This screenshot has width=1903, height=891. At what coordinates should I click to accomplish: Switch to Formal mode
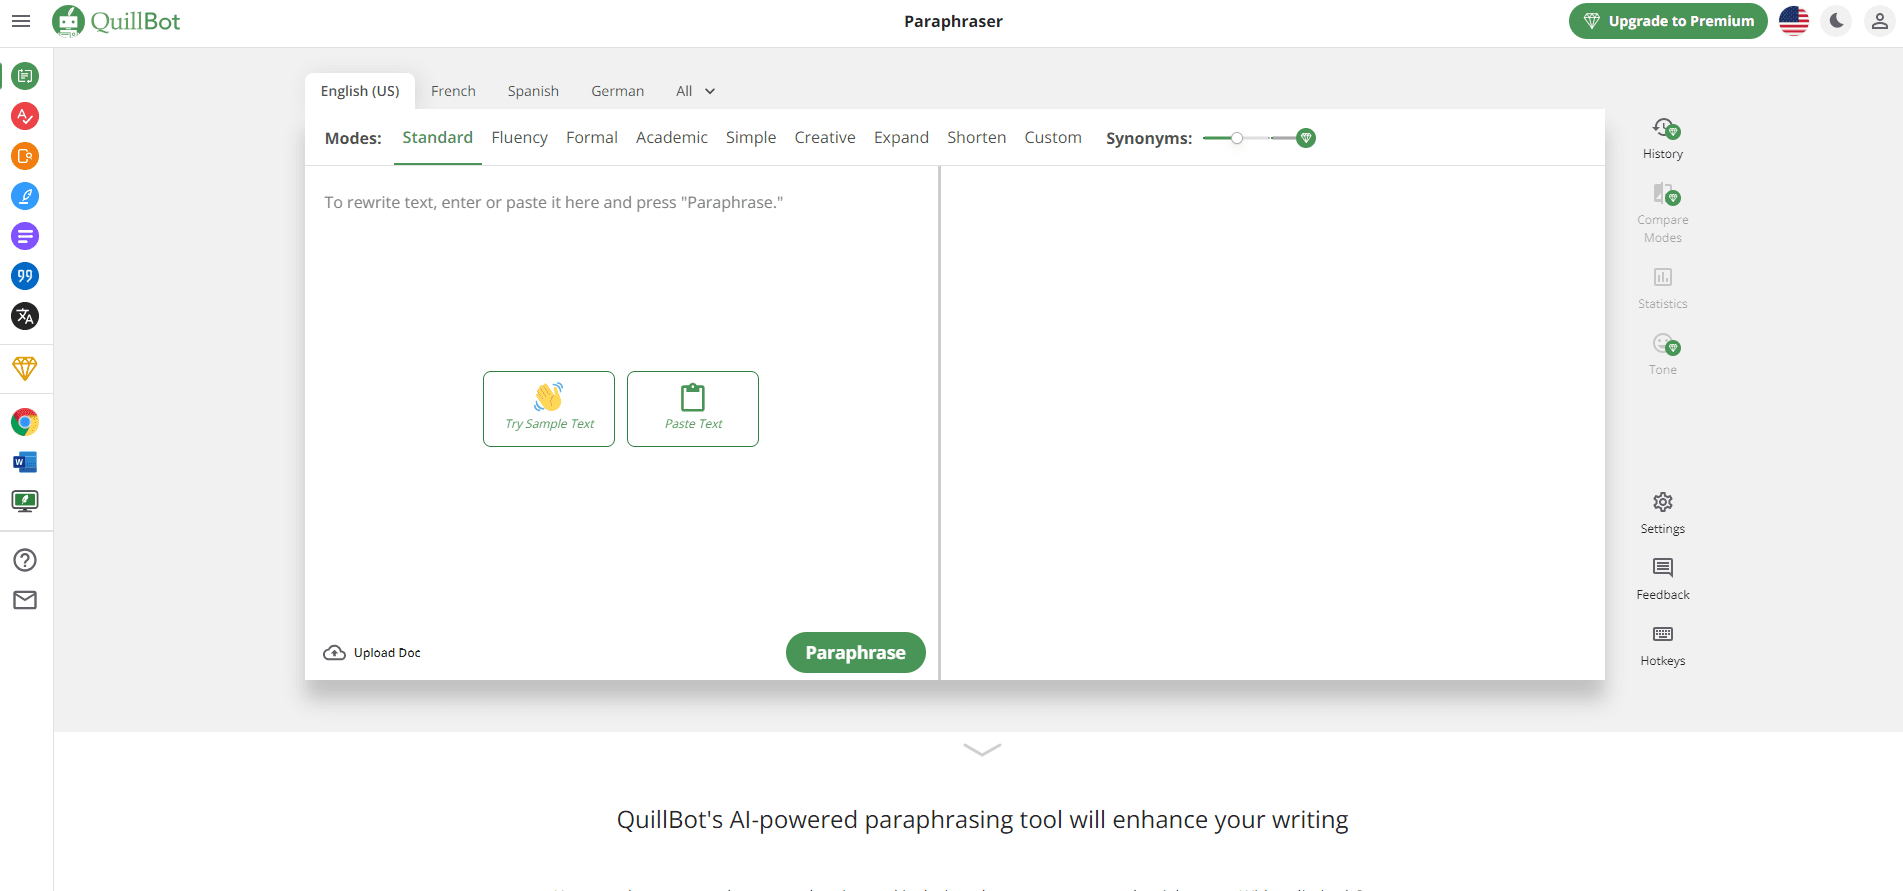592,137
